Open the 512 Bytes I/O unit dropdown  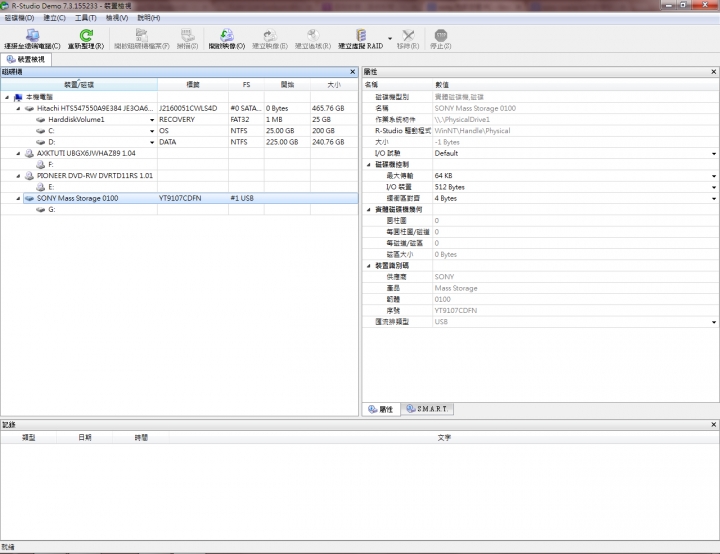click(x=714, y=187)
